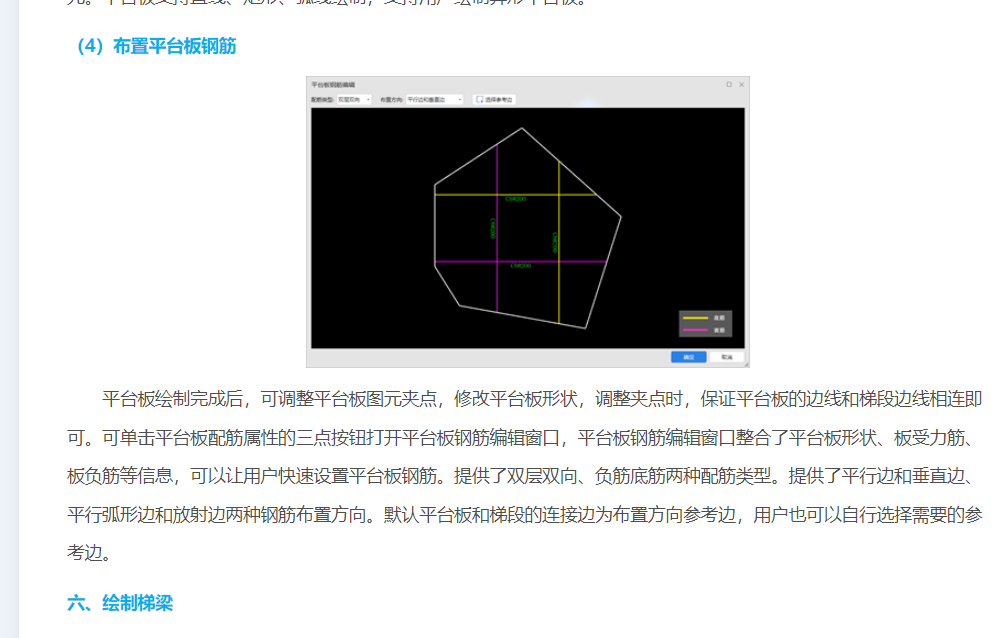Click the green C8@200 label under the magenta horizontal bar

coord(521,266)
